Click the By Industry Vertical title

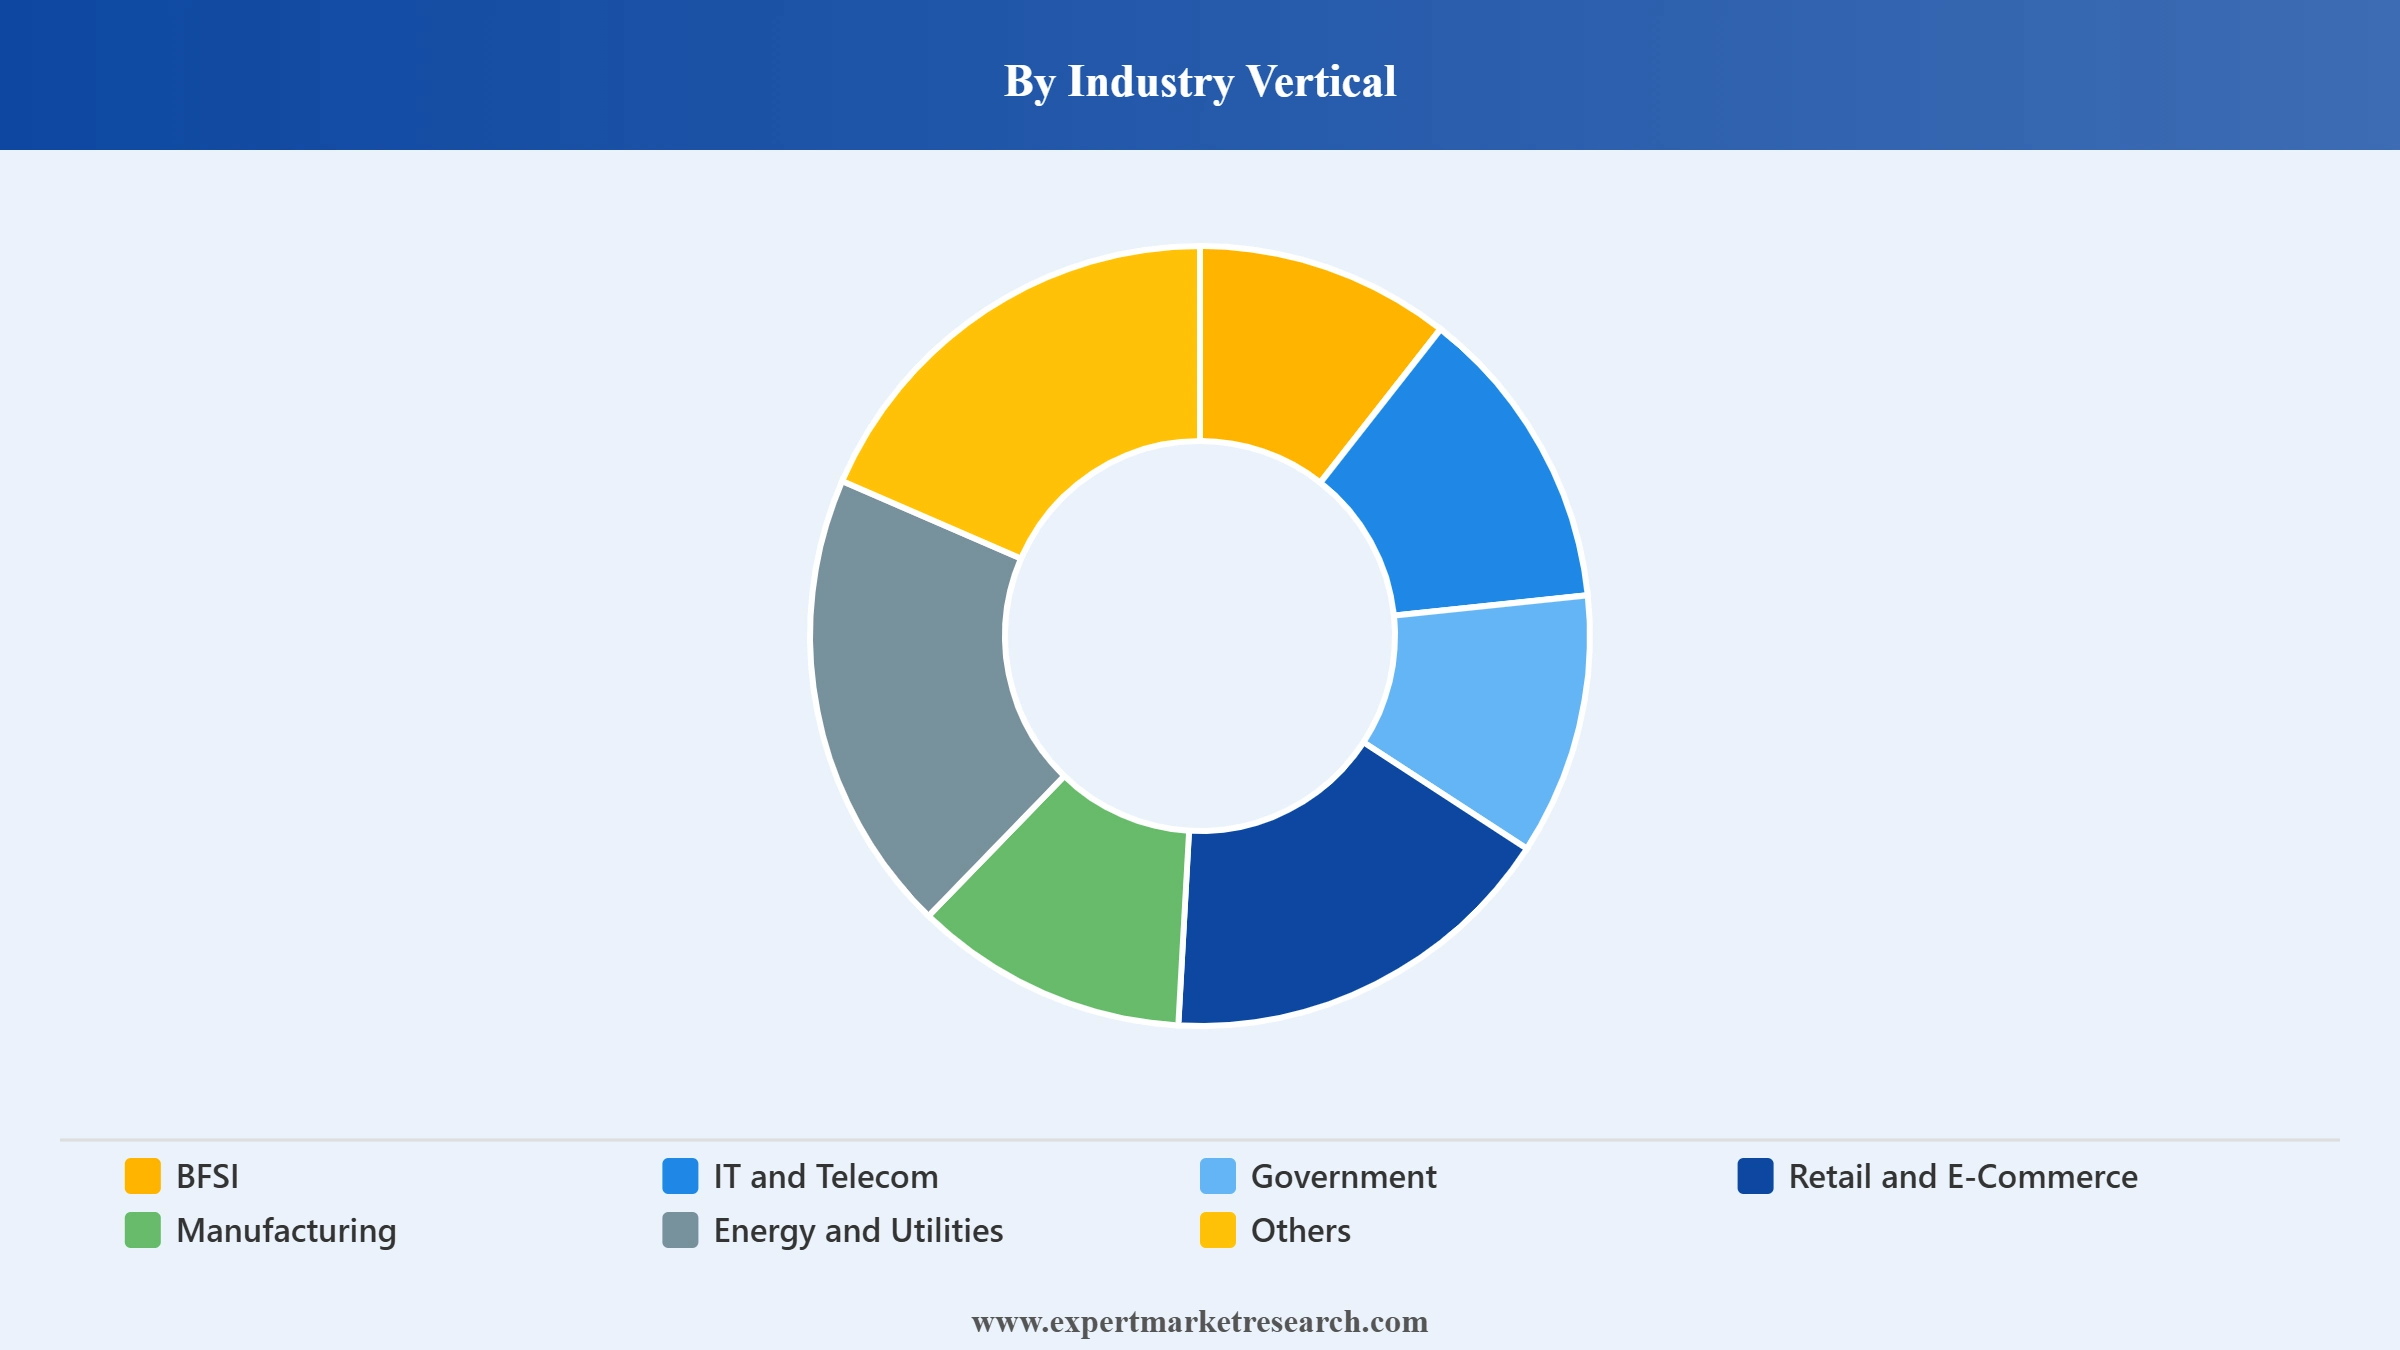tap(1200, 81)
